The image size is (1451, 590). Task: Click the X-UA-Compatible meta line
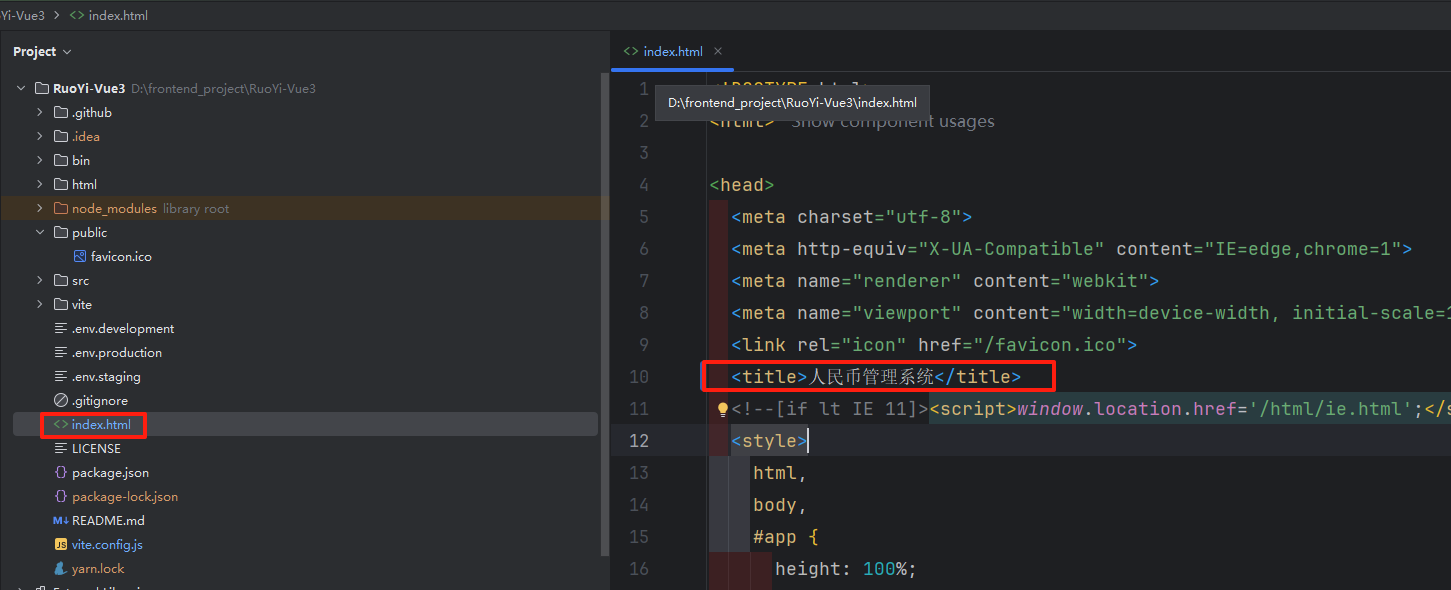(x=1071, y=249)
